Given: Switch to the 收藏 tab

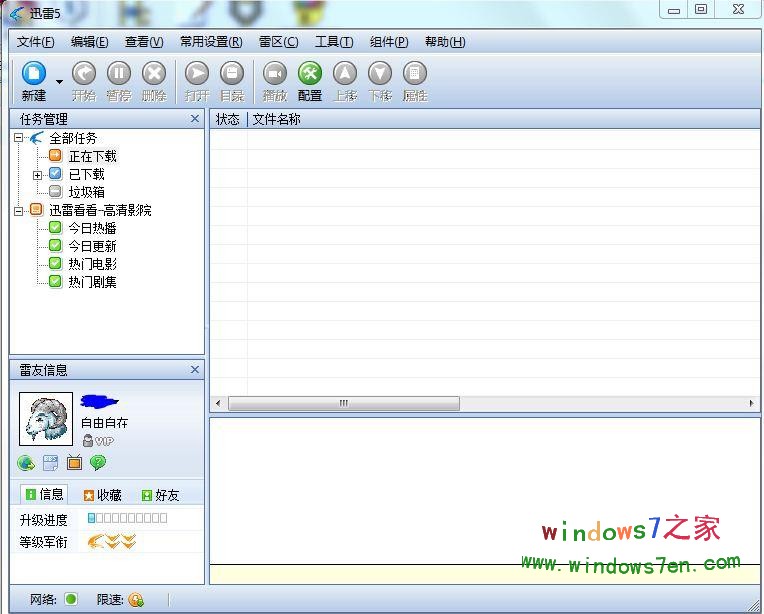Looking at the screenshot, I should point(102,494).
